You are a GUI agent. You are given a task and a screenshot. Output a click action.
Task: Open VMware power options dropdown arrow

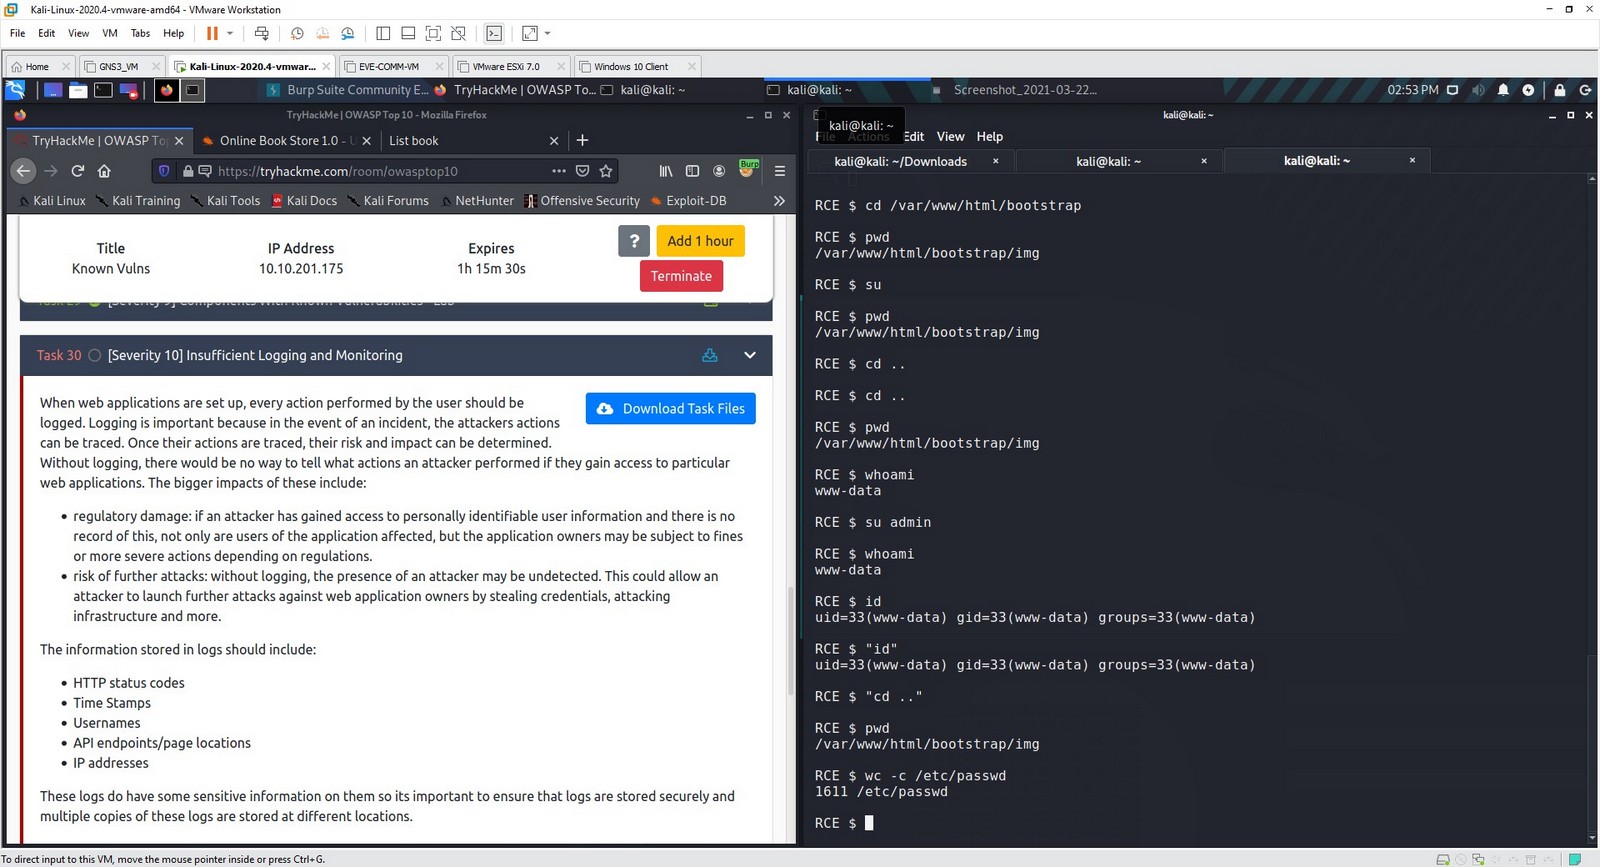[230, 33]
